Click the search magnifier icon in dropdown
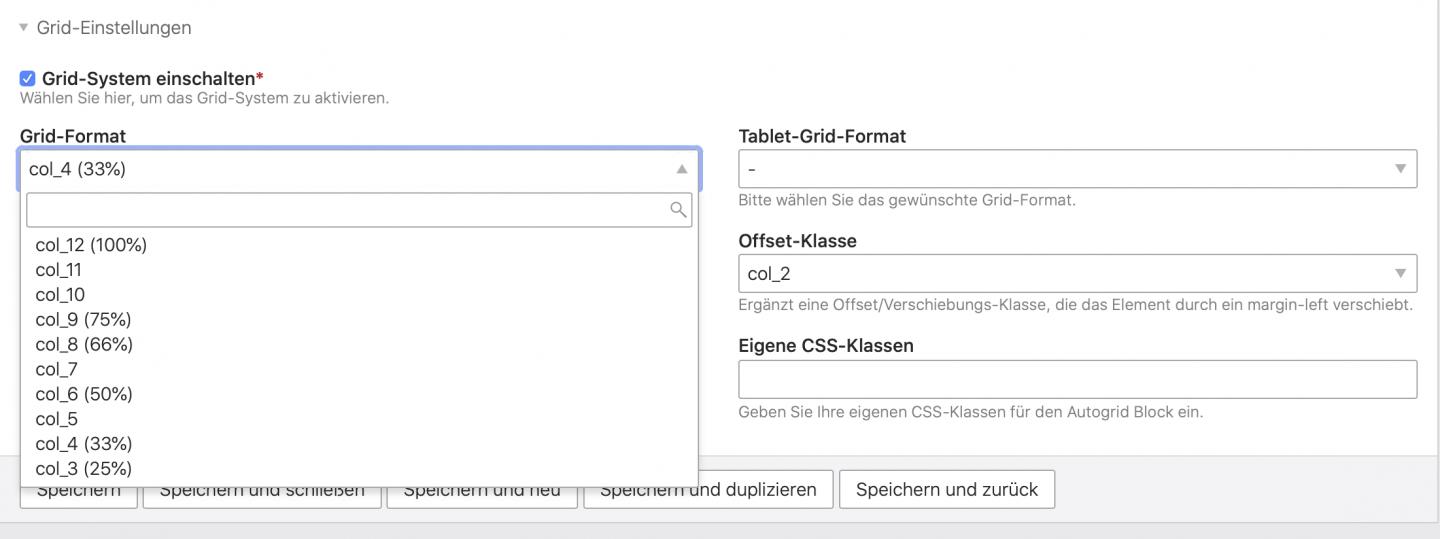Viewport: 1440px width, 539px height. 678,209
